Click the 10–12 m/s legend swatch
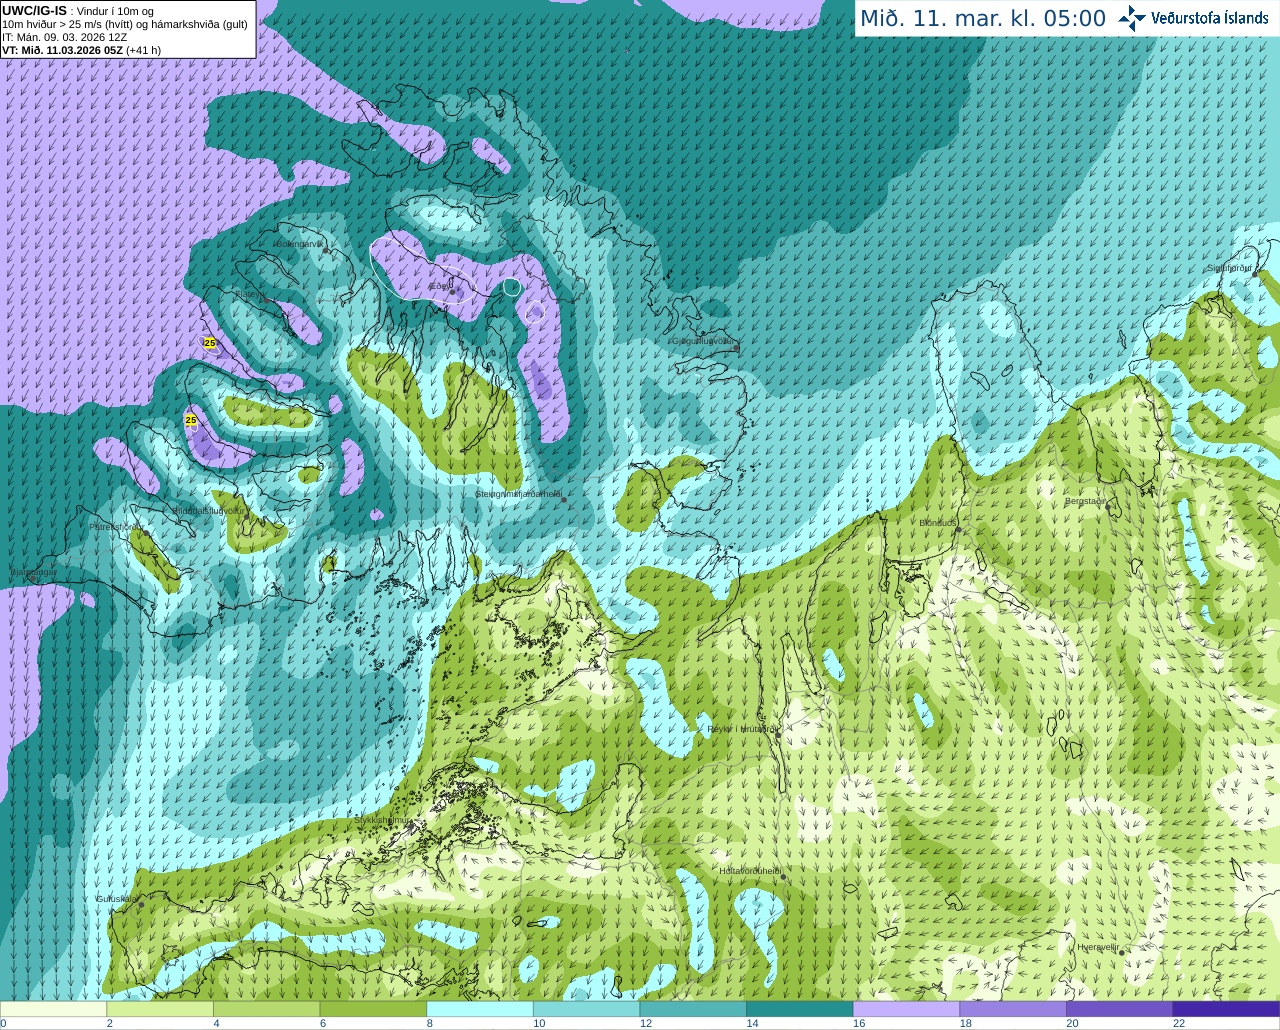The width and height of the screenshot is (1280, 1030). pos(586,1009)
